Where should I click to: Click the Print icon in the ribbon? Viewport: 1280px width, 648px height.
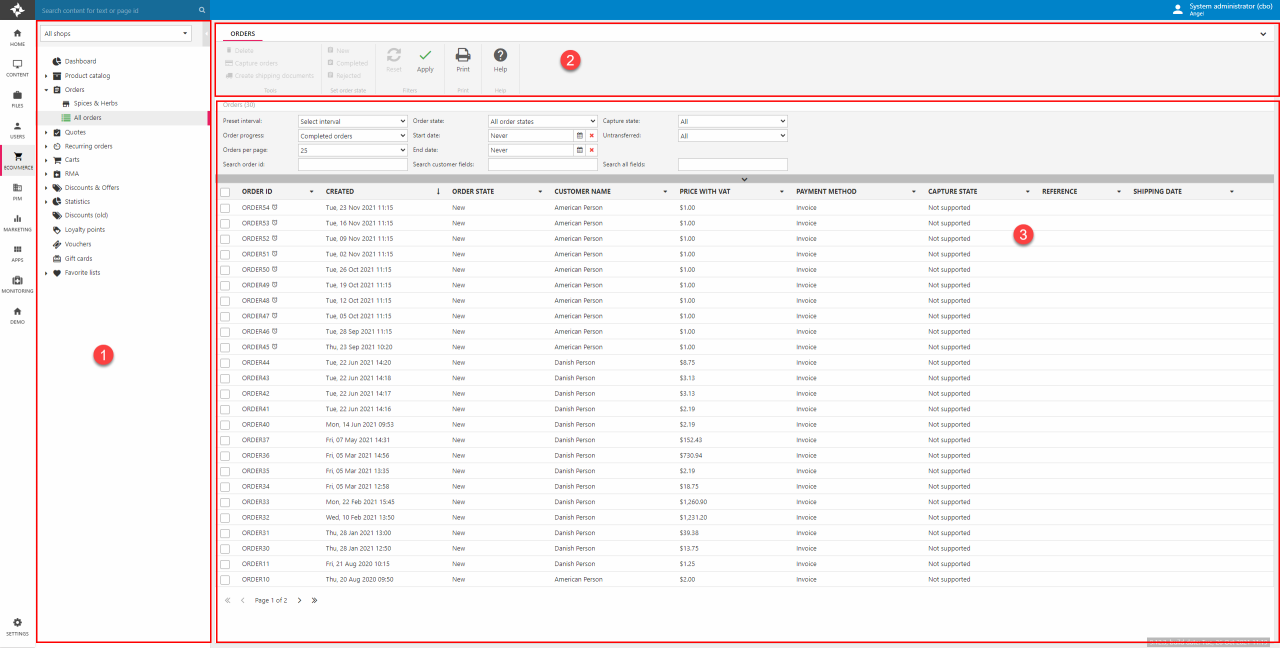(463, 56)
